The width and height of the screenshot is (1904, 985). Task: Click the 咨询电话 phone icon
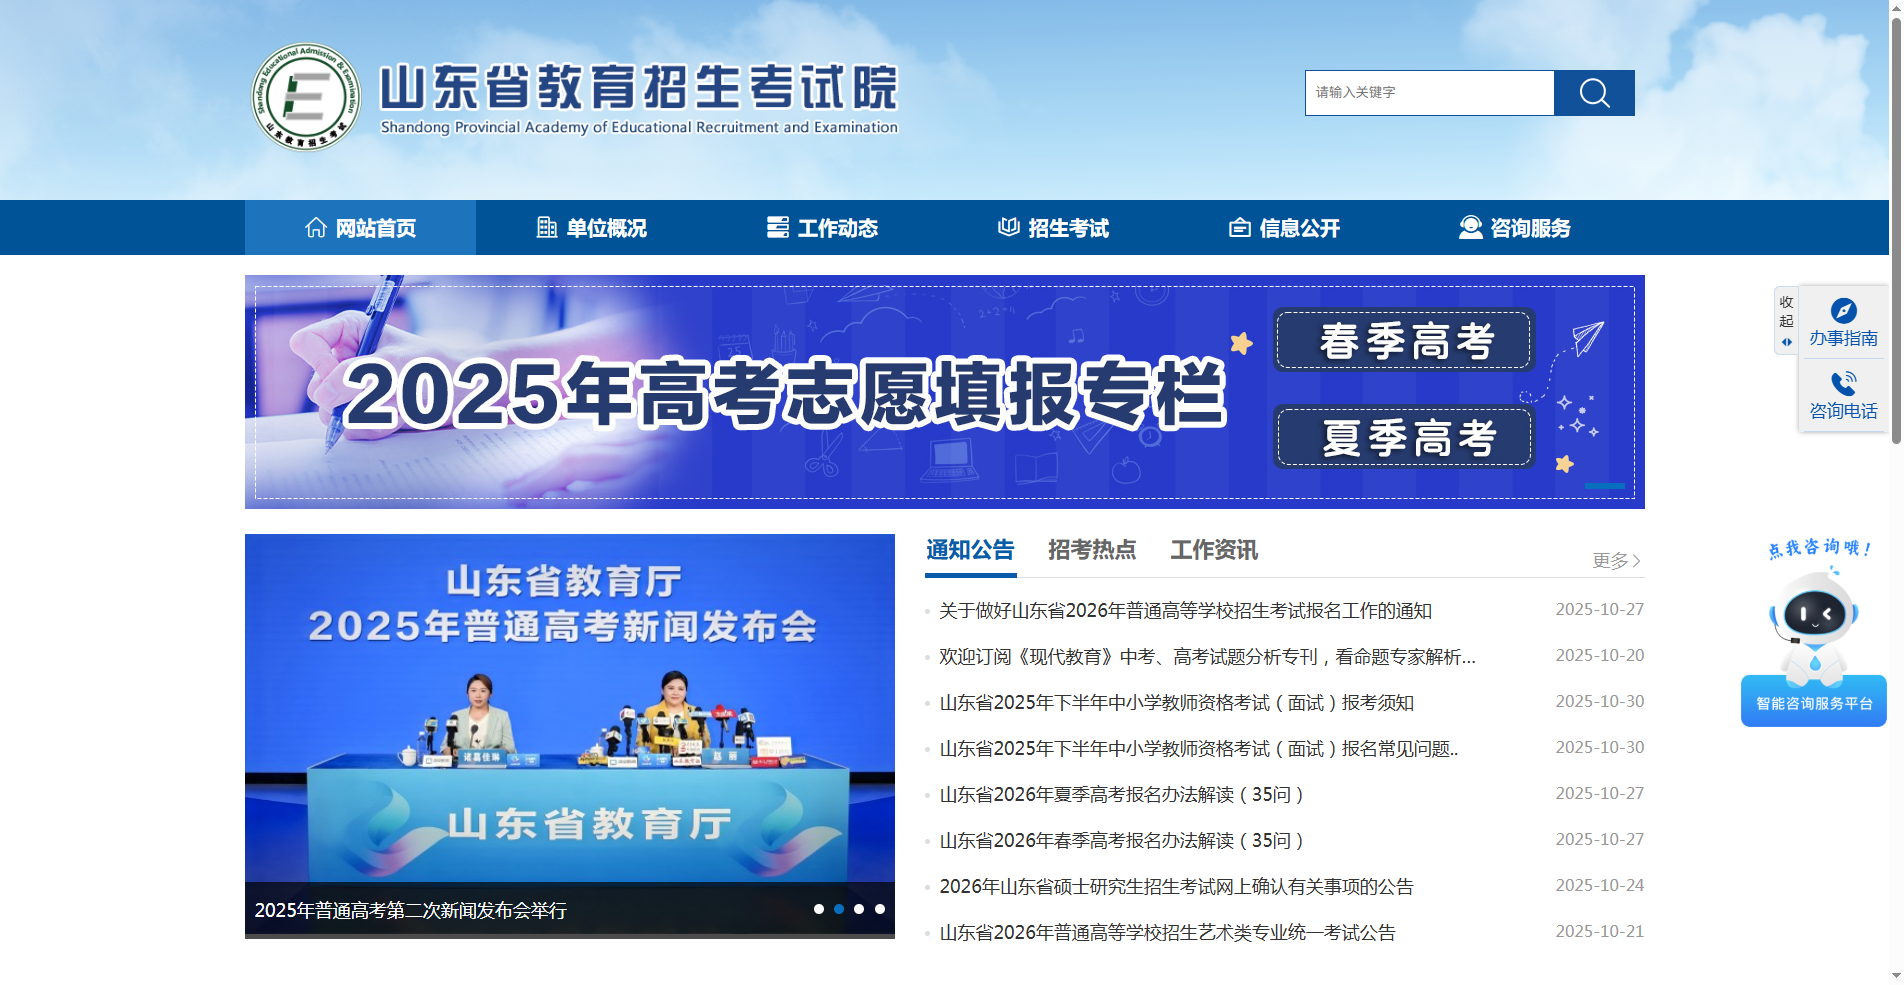[x=1843, y=383]
